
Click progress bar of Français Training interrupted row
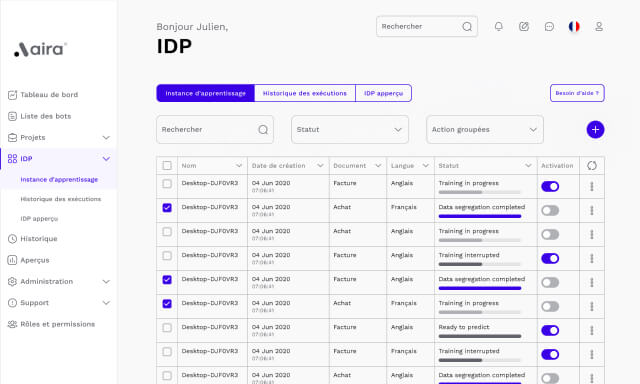click(x=480, y=360)
